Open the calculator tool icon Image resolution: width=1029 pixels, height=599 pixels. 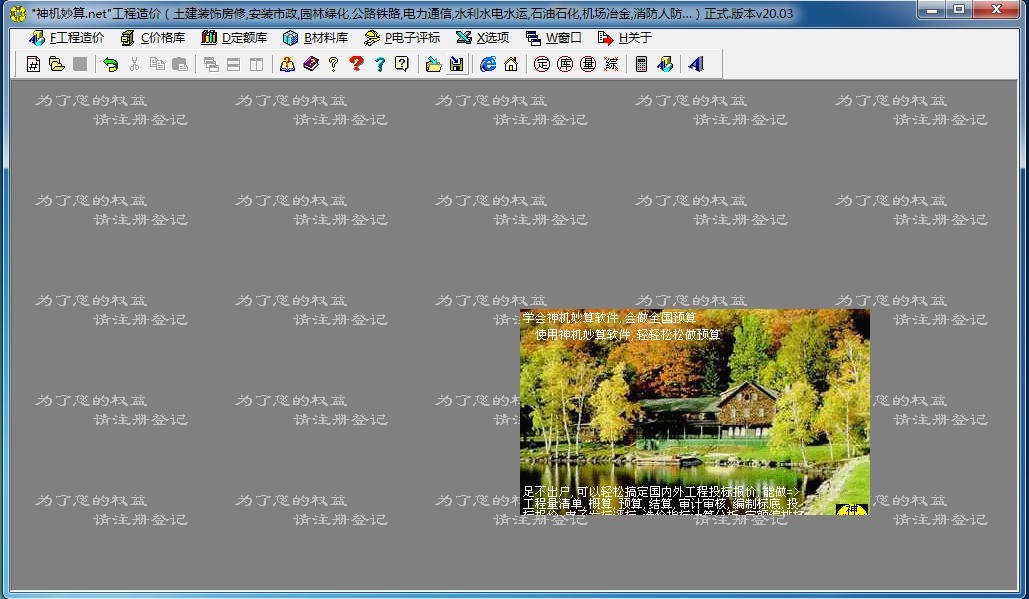pyautogui.click(x=641, y=64)
